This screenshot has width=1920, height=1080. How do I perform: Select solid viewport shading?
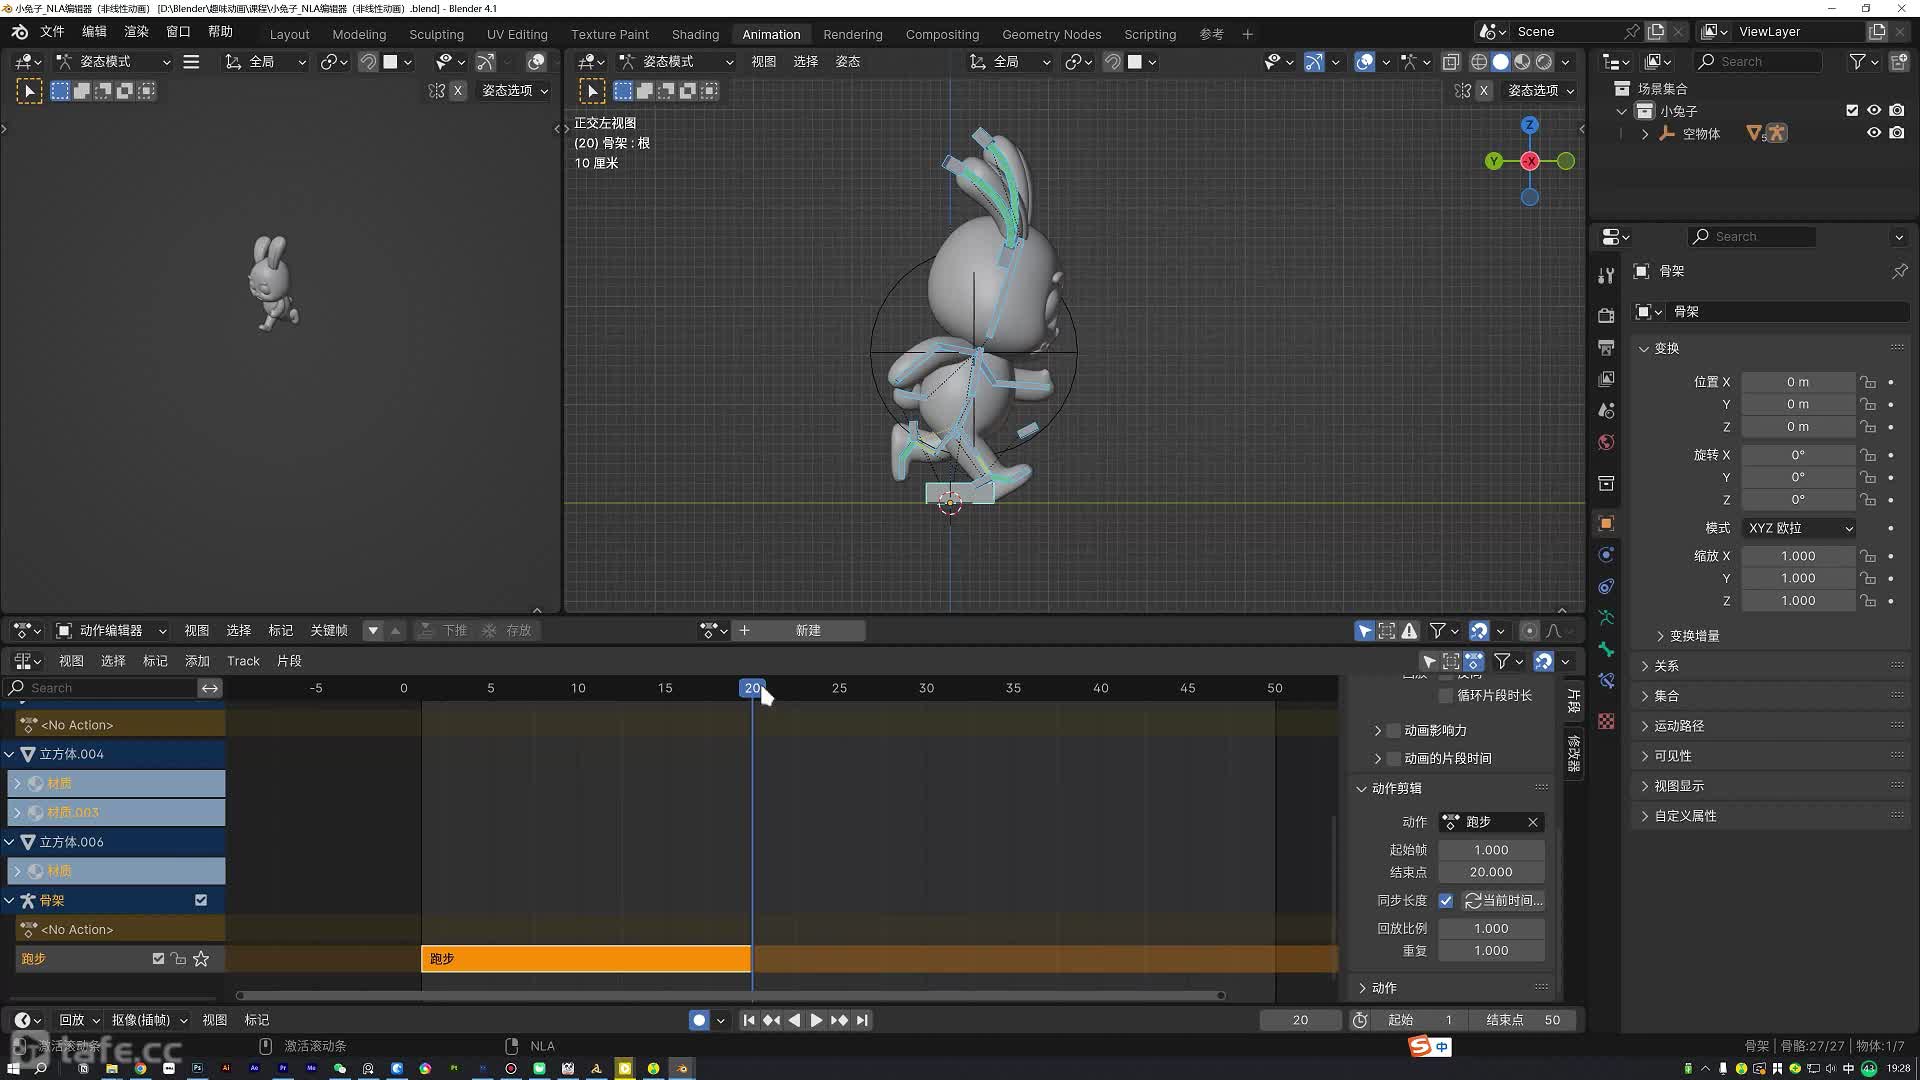tap(1501, 62)
